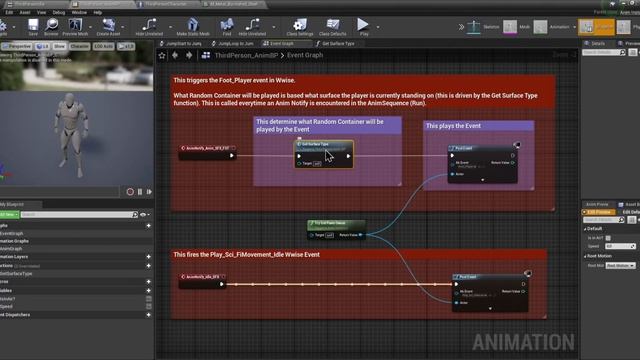Click the Find toolbar icon
This screenshot has height=360, width=640.
coord(227,25)
